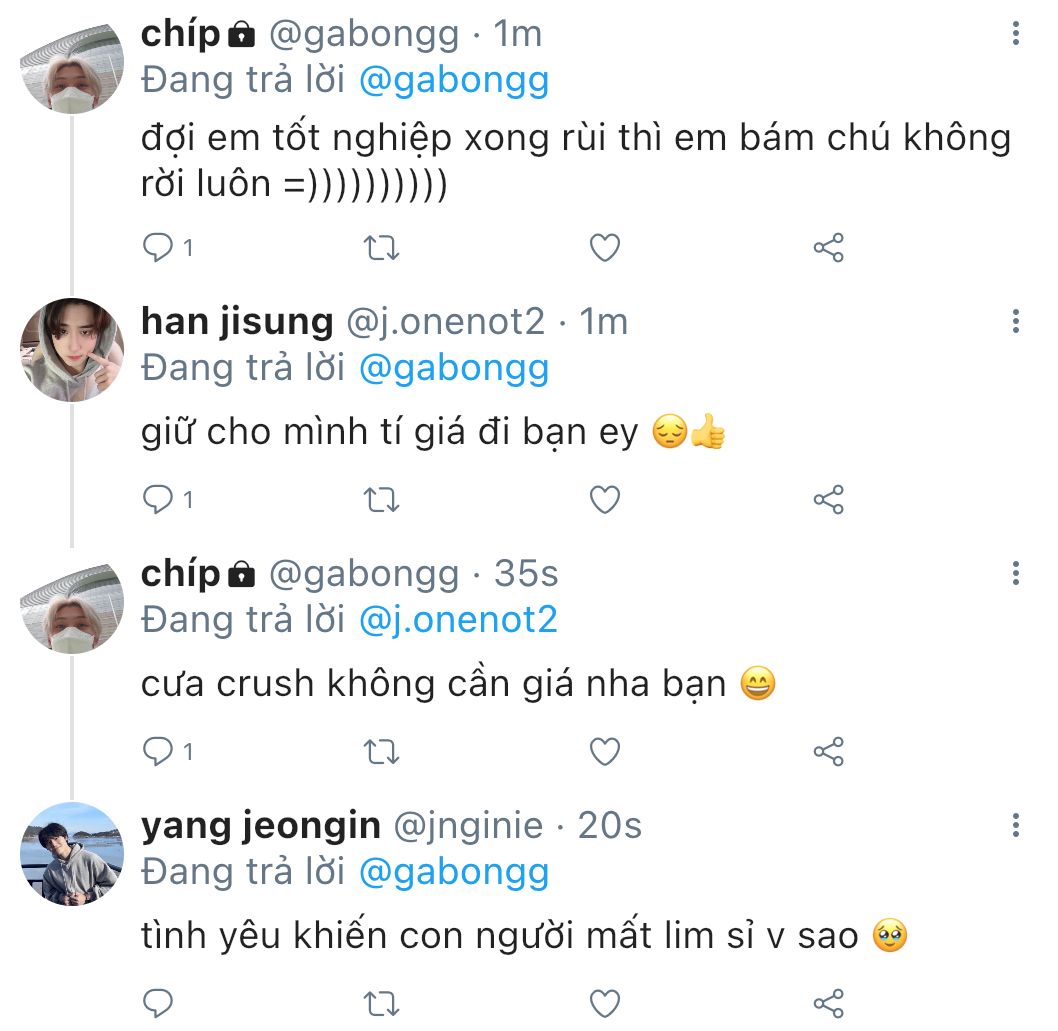Image resolution: width=1058 pixels, height=1031 pixels.
Task: Share yang jeongin's tweet
Action: [x=829, y=1002]
